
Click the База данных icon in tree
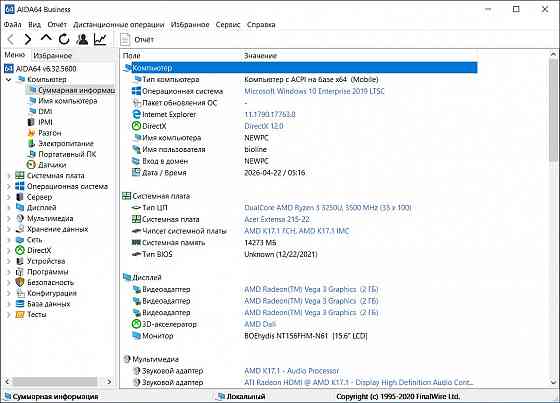[20, 304]
